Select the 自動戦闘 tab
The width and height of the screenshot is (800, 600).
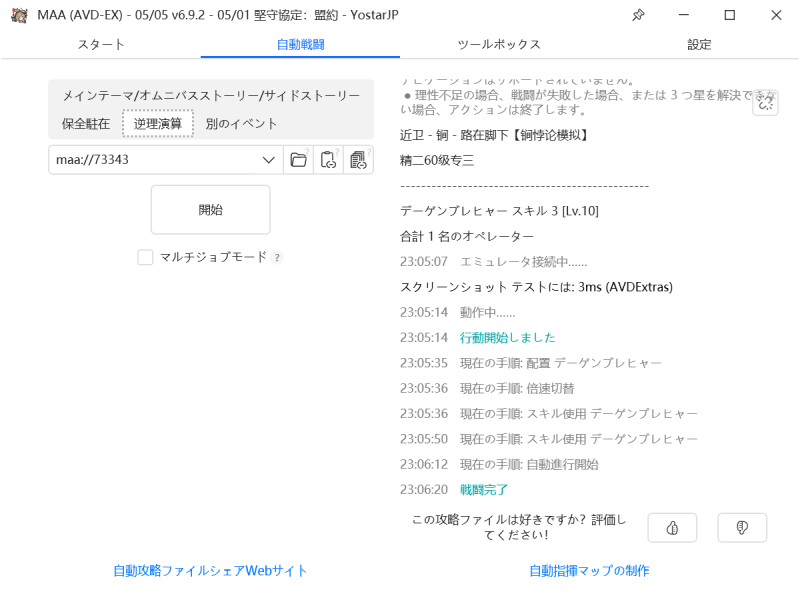[x=301, y=44]
